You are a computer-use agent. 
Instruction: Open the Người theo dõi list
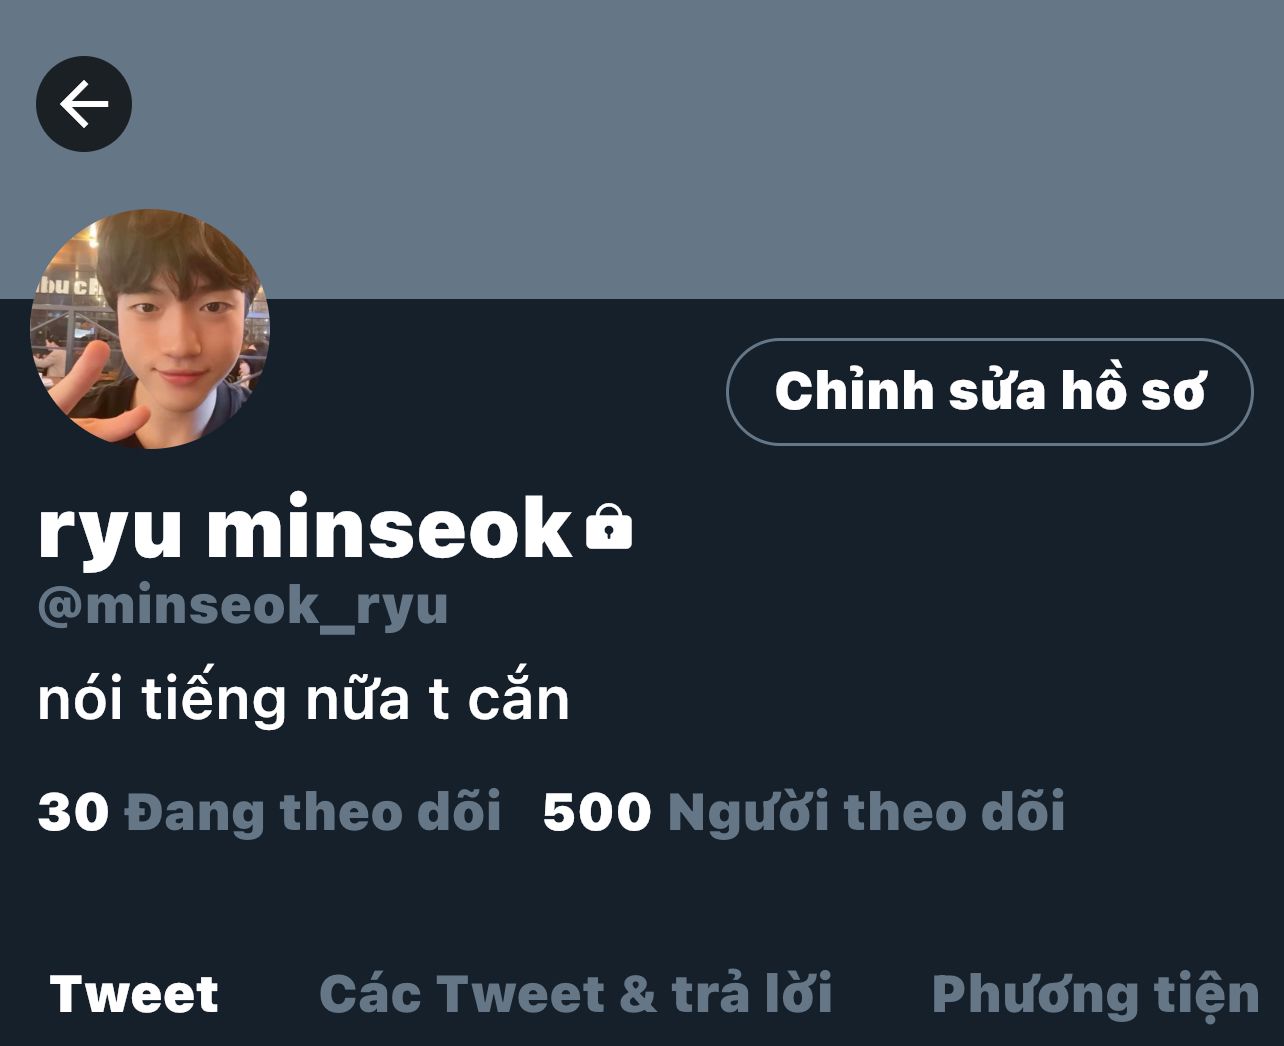click(x=866, y=811)
